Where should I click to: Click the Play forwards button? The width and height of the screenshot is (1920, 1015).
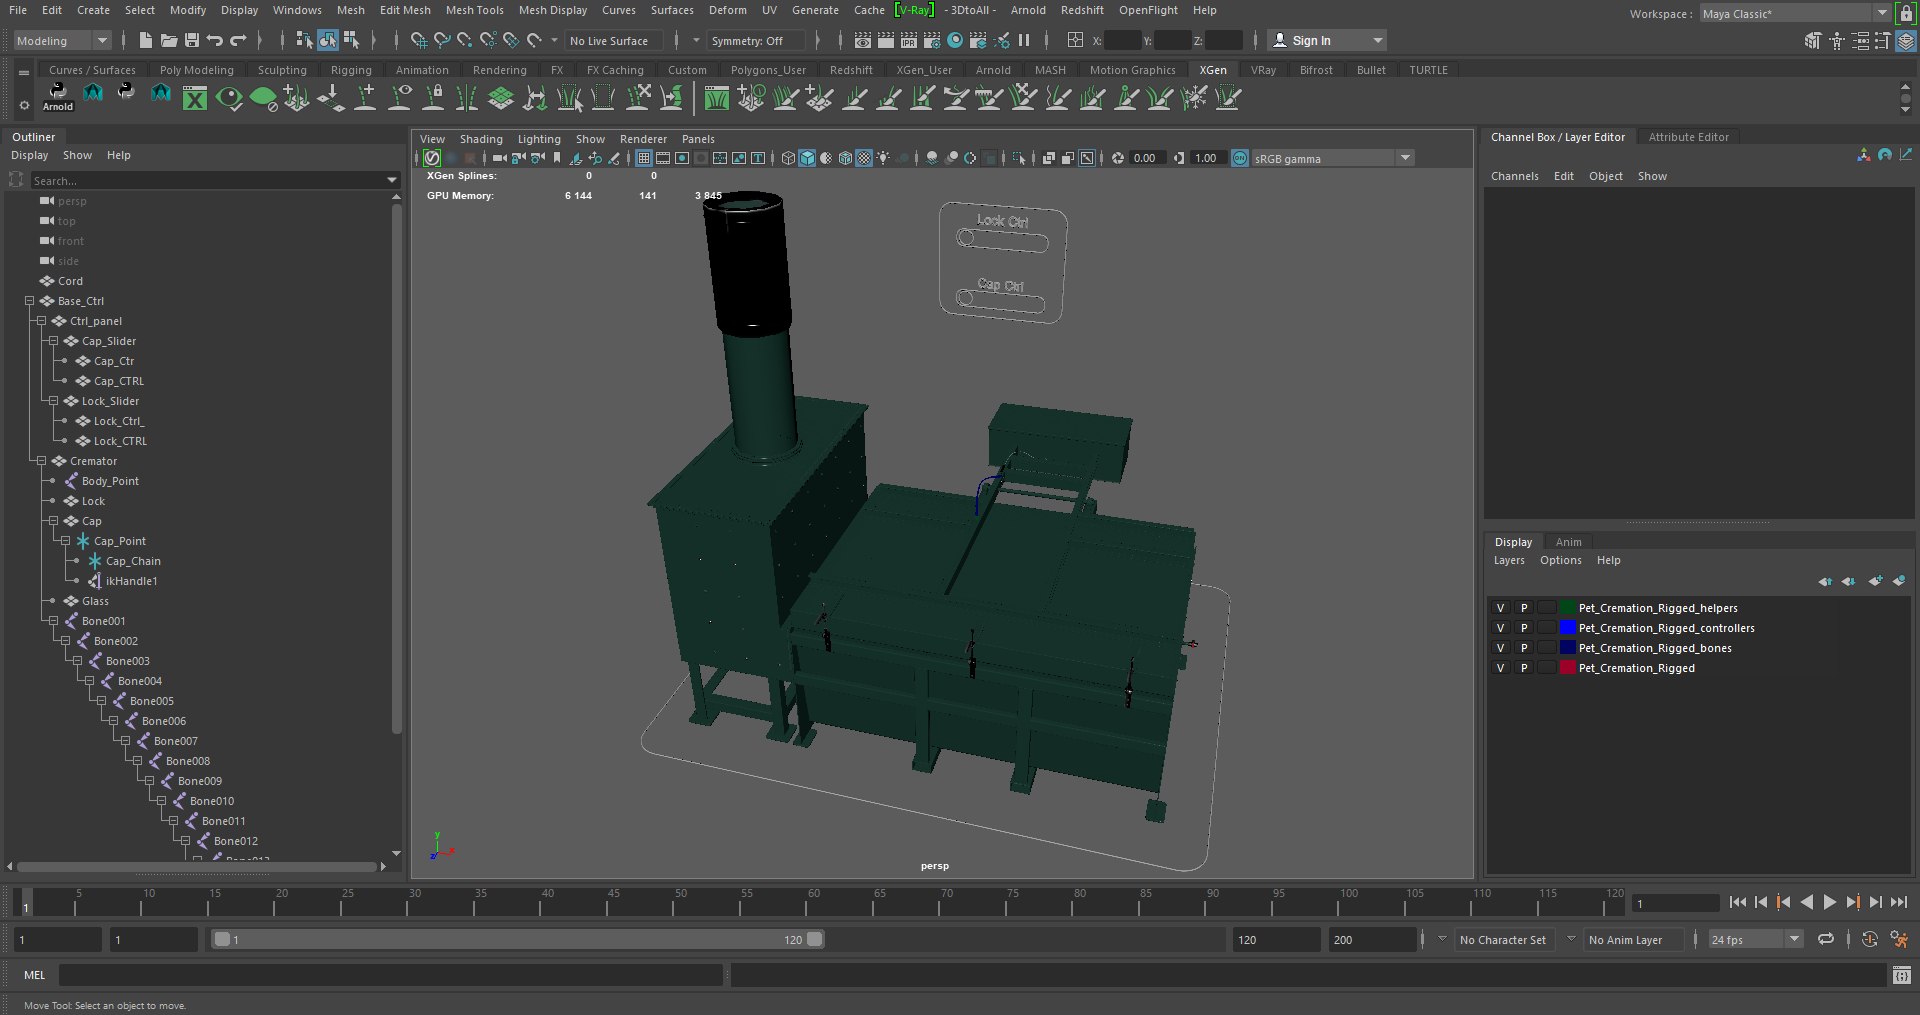point(1829,902)
